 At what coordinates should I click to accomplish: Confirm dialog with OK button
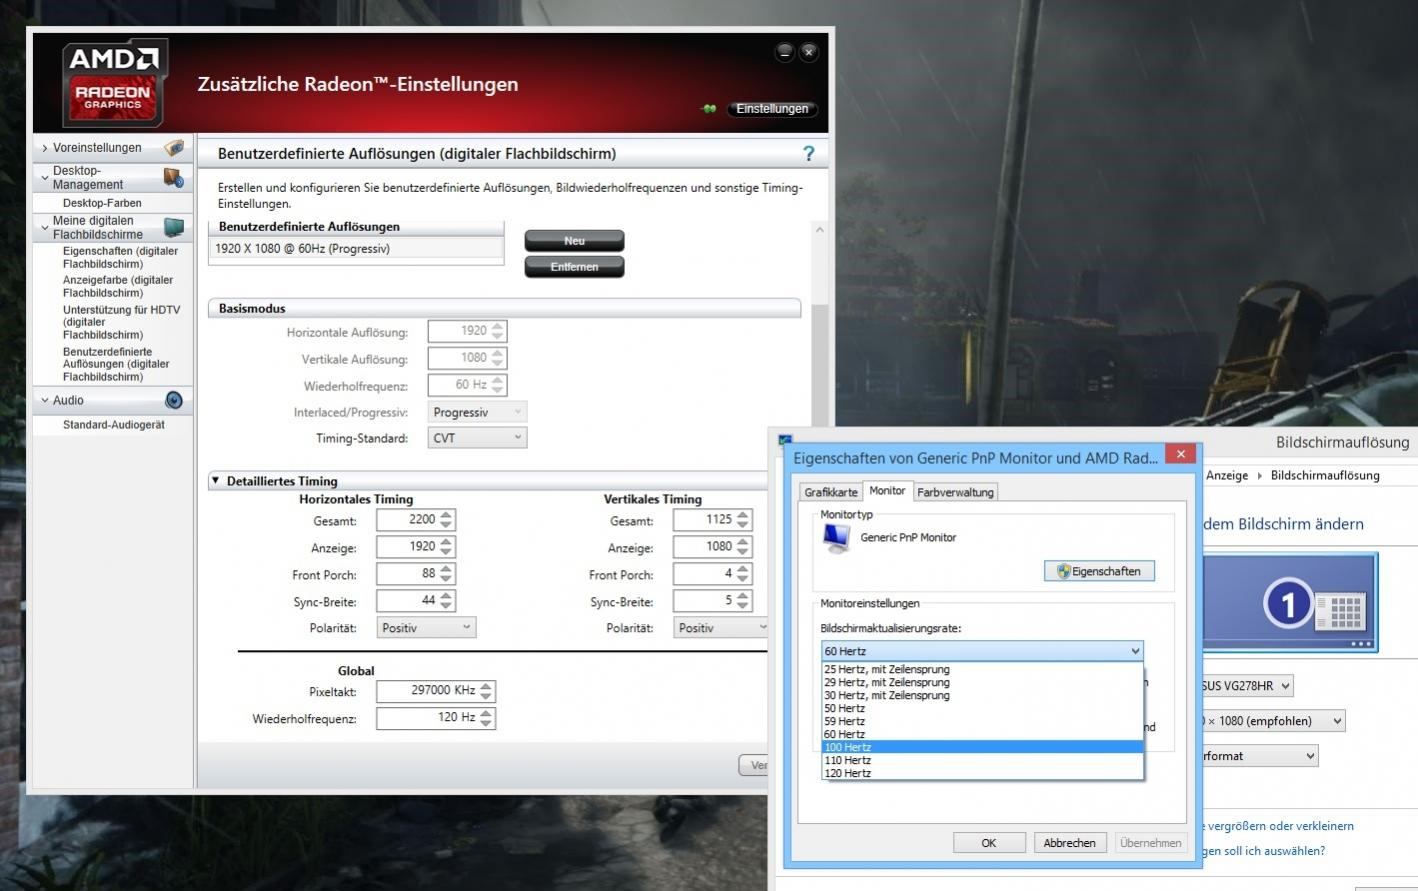[988, 843]
